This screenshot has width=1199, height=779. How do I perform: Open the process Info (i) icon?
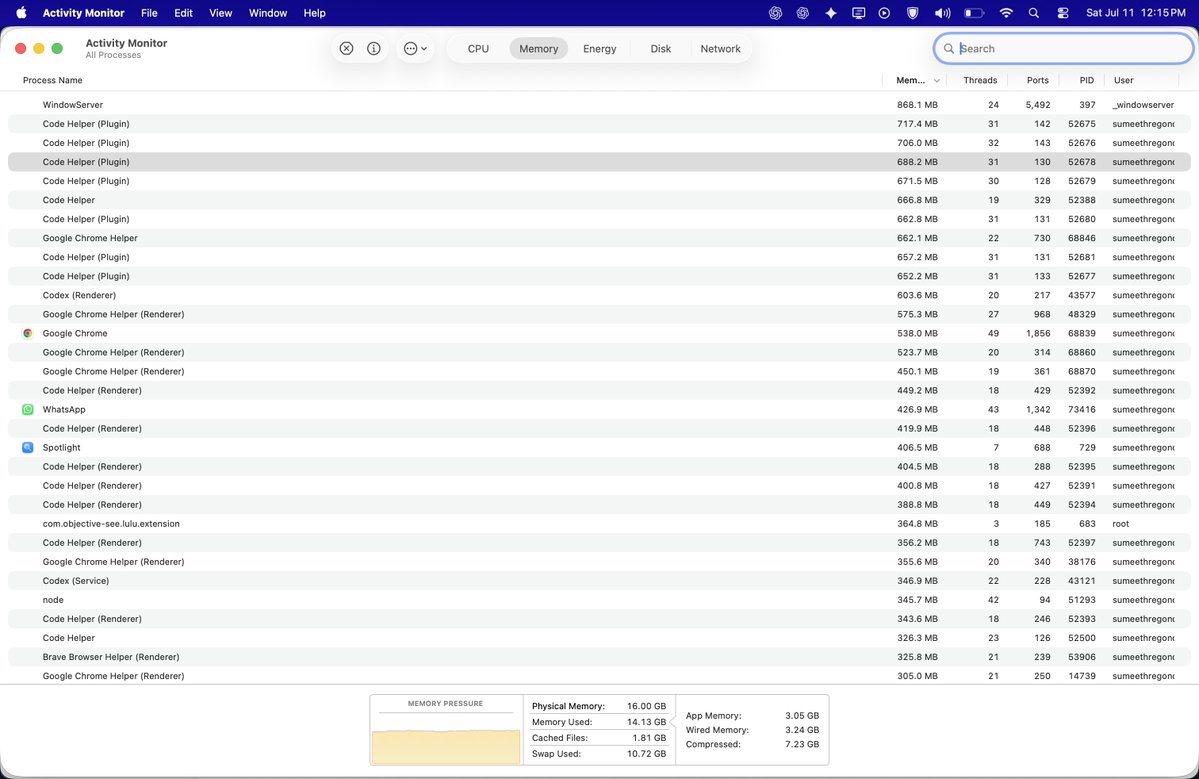[374, 48]
